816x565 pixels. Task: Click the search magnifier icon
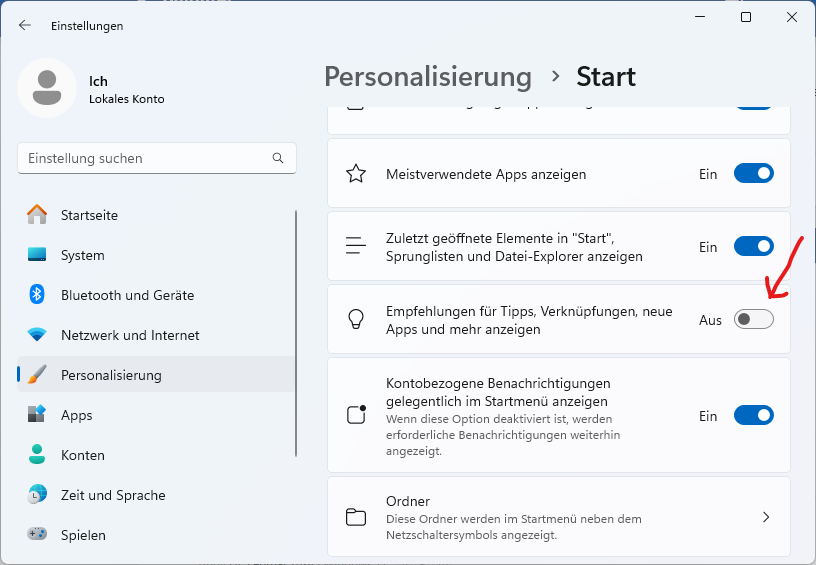(x=278, y=158)
